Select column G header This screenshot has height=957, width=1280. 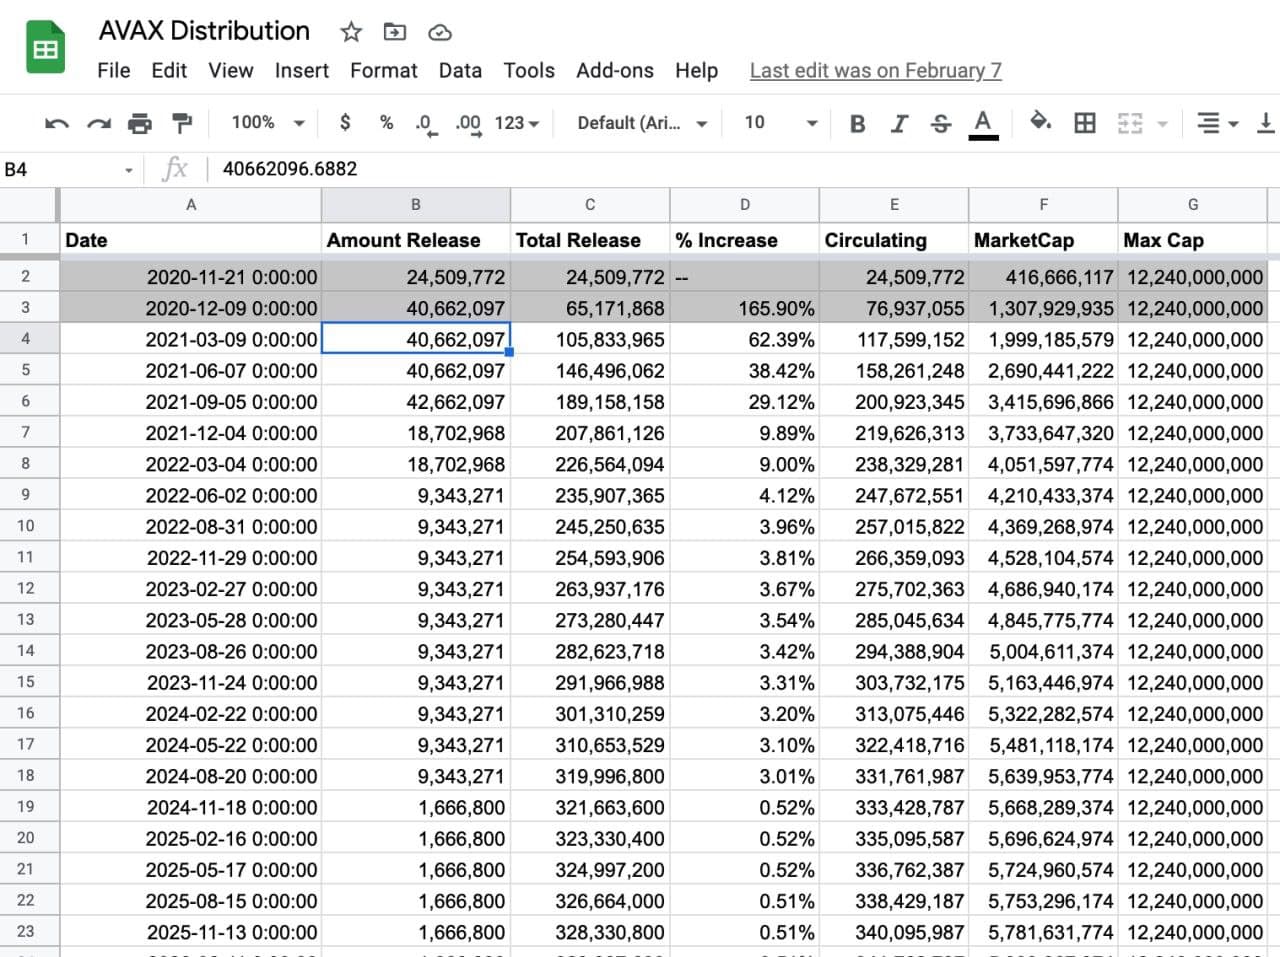(1193, 205)
